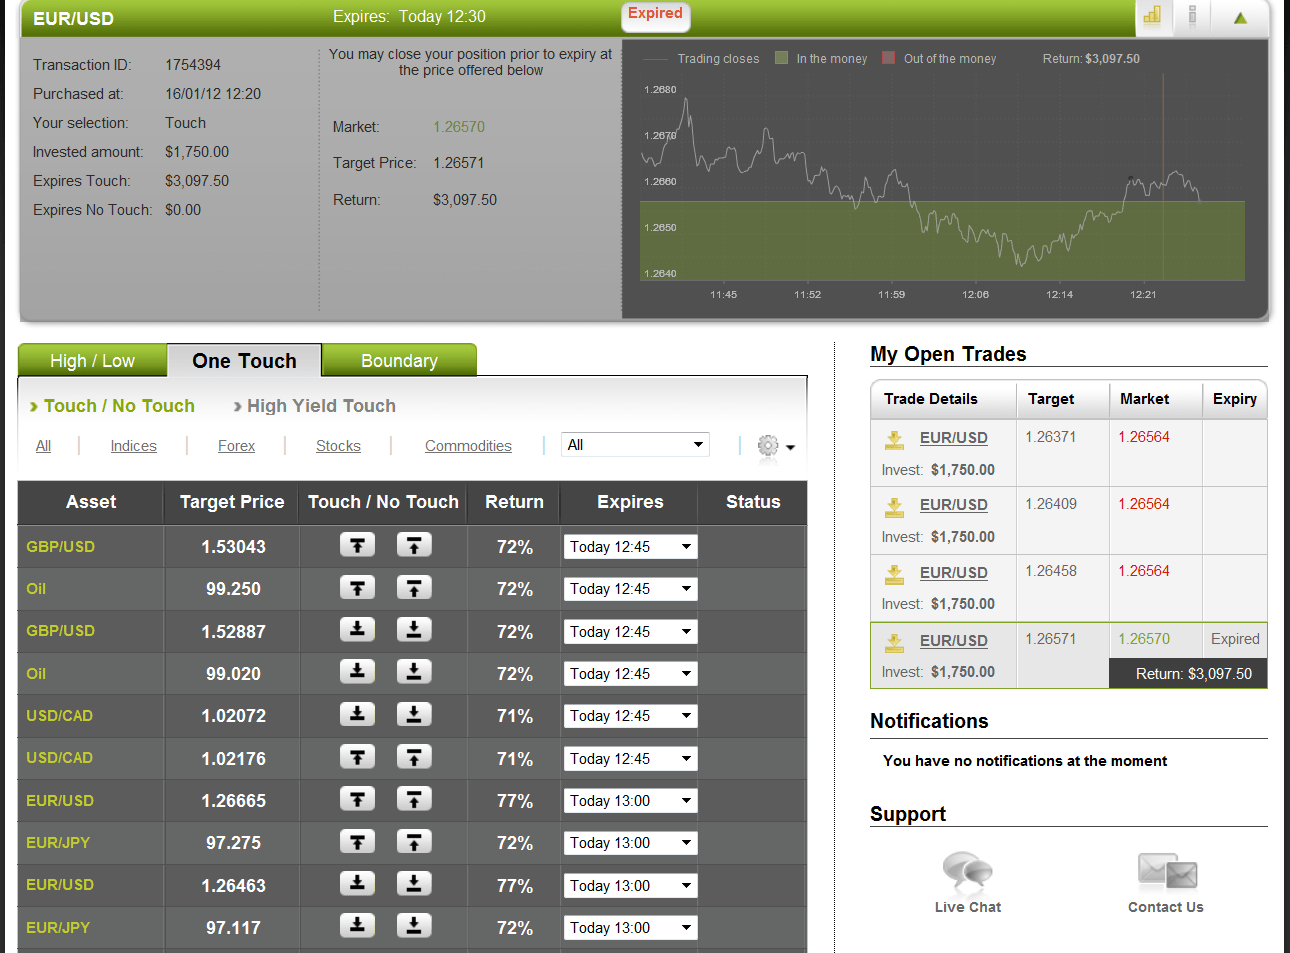
Task: Select the Commodities category link
Action: (x=468, y=445)
